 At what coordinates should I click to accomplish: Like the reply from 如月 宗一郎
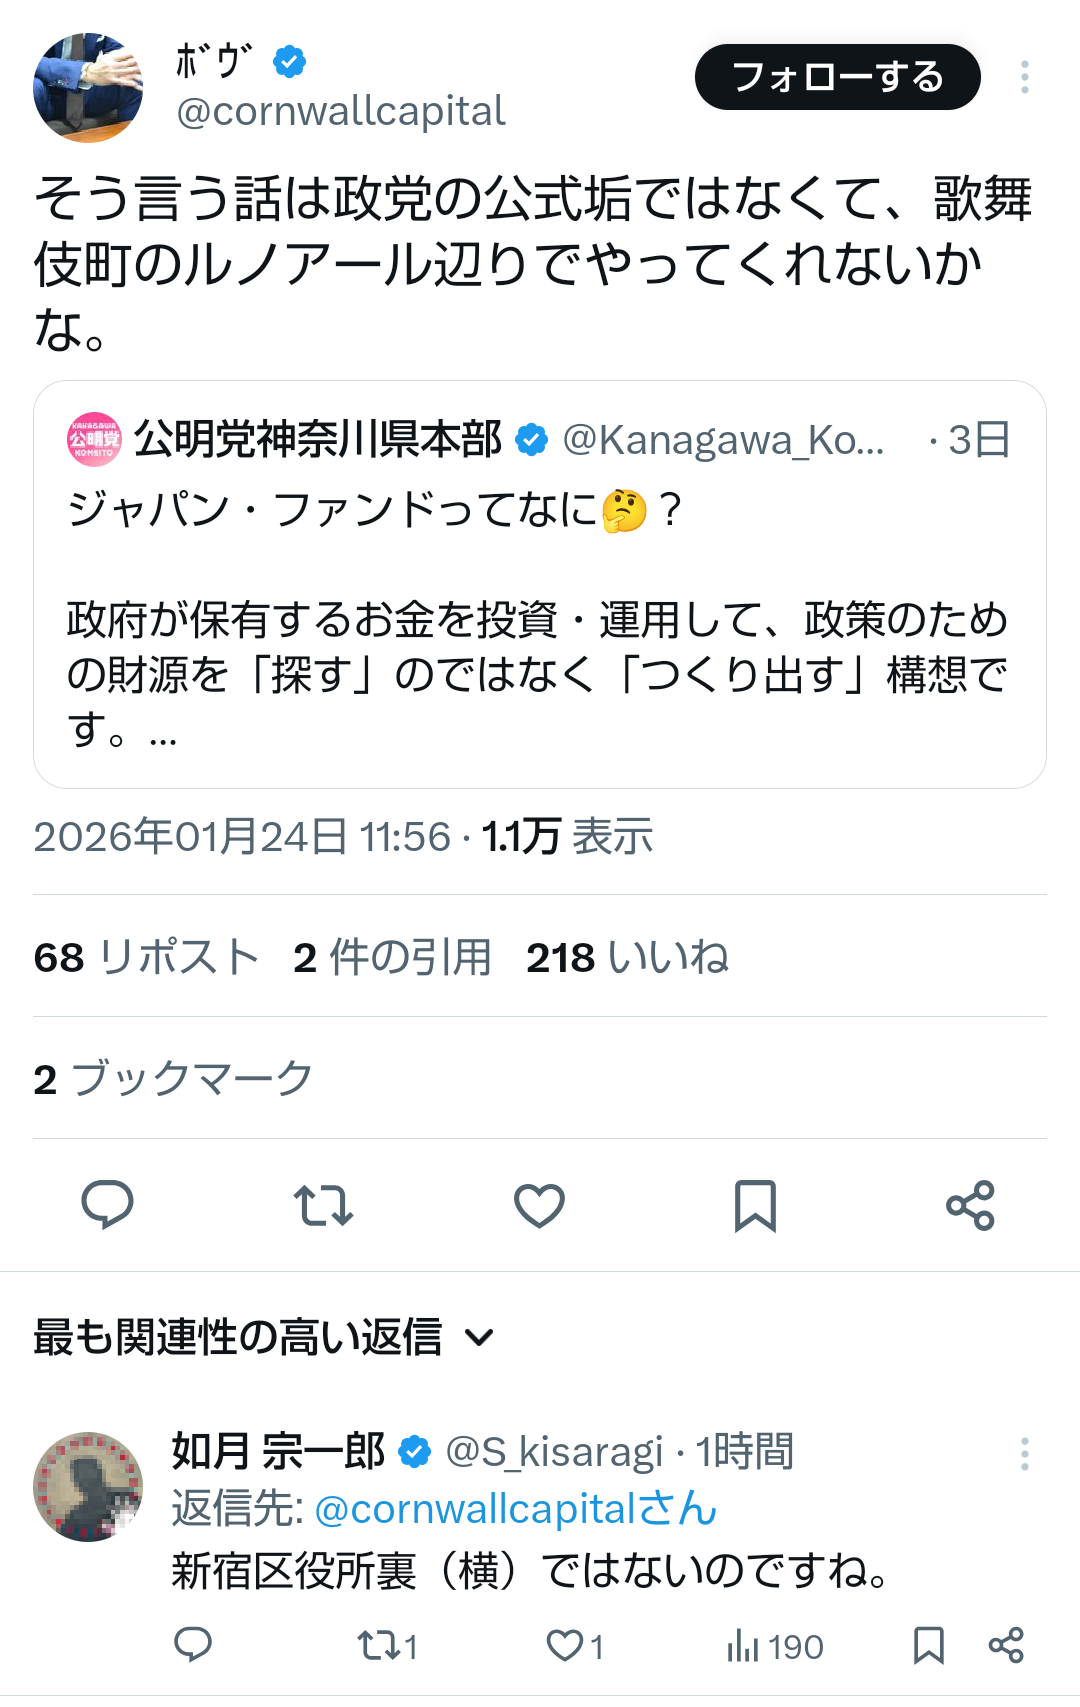[x=565, y=1645]
